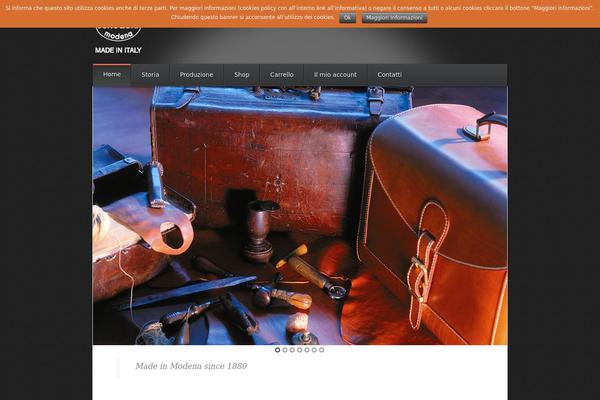Open the Contatti page

[390, 75]
